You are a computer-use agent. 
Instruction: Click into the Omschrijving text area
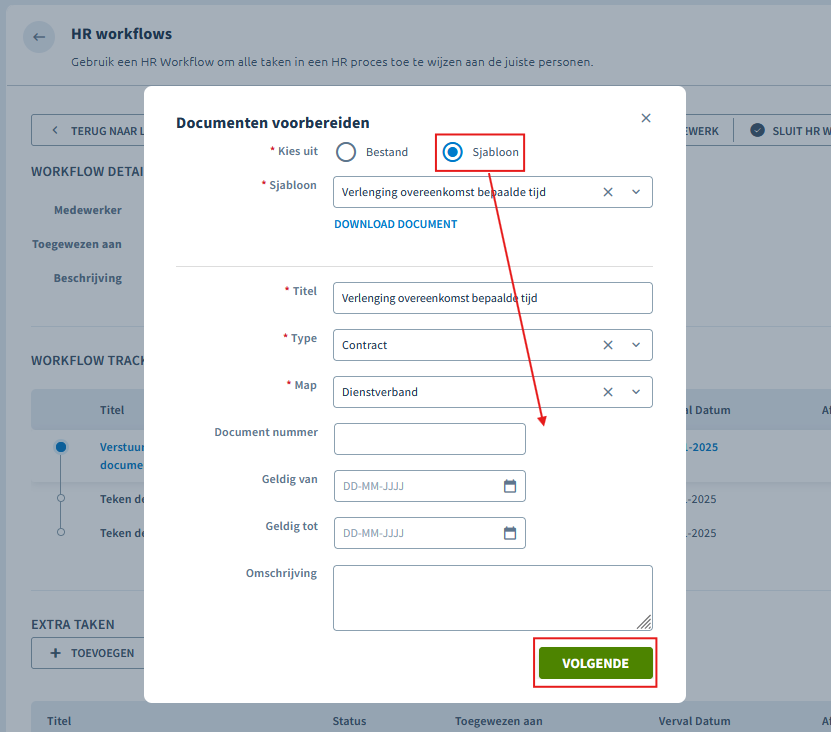click(x=493, y=598)
